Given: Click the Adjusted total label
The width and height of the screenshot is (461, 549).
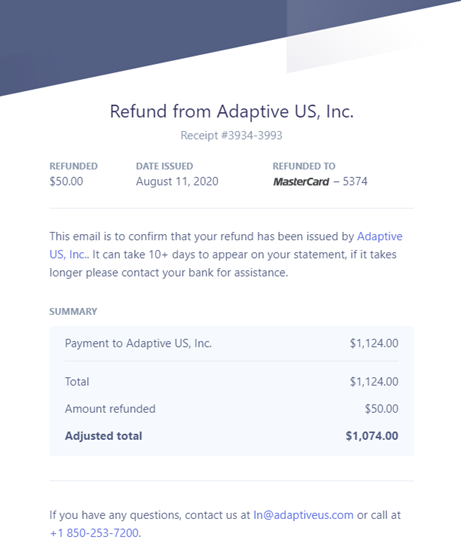Looking at the screenshot, I should [104, 436].
